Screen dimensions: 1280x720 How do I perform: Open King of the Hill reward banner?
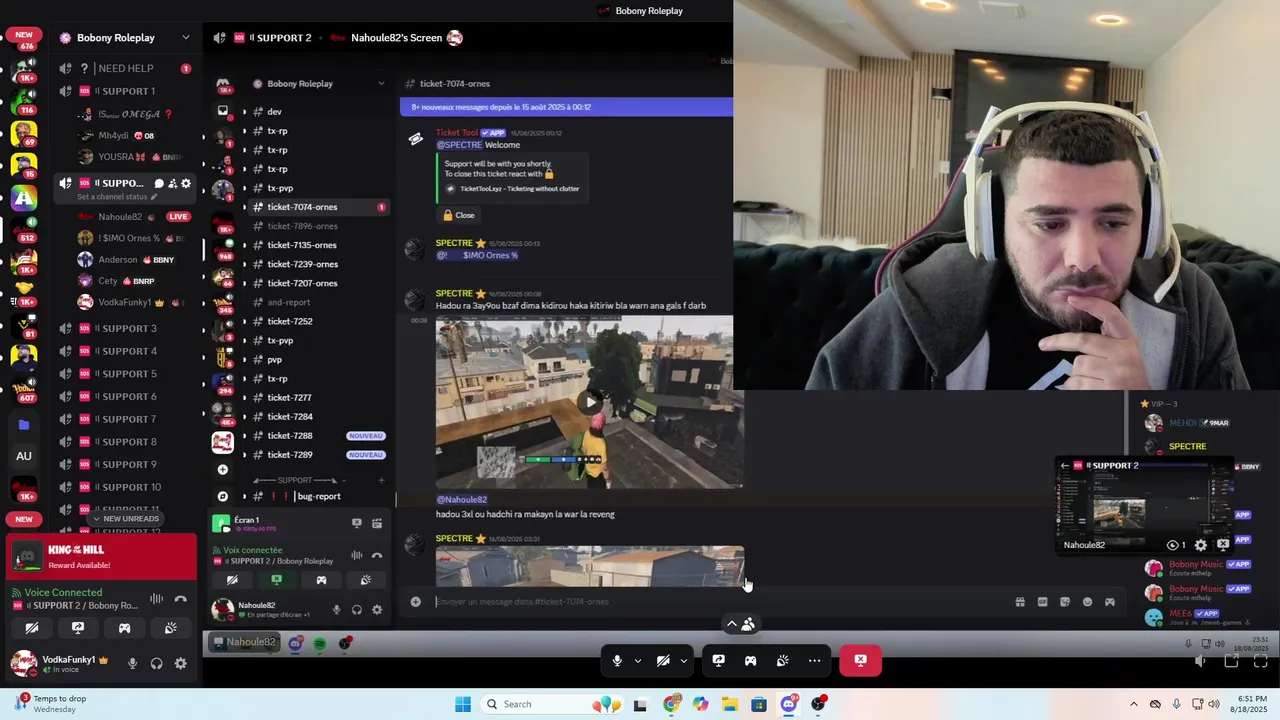point(100,557)
